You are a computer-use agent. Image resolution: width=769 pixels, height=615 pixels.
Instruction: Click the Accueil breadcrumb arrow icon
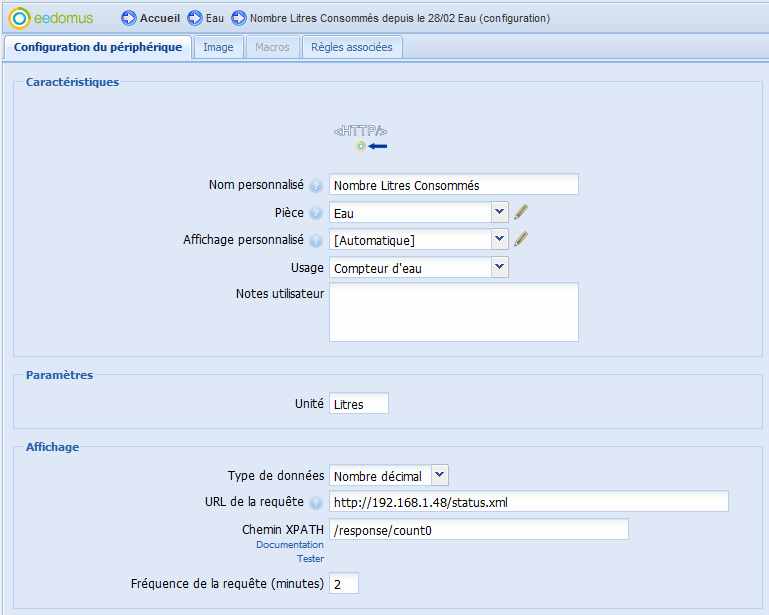pos(128,18)
